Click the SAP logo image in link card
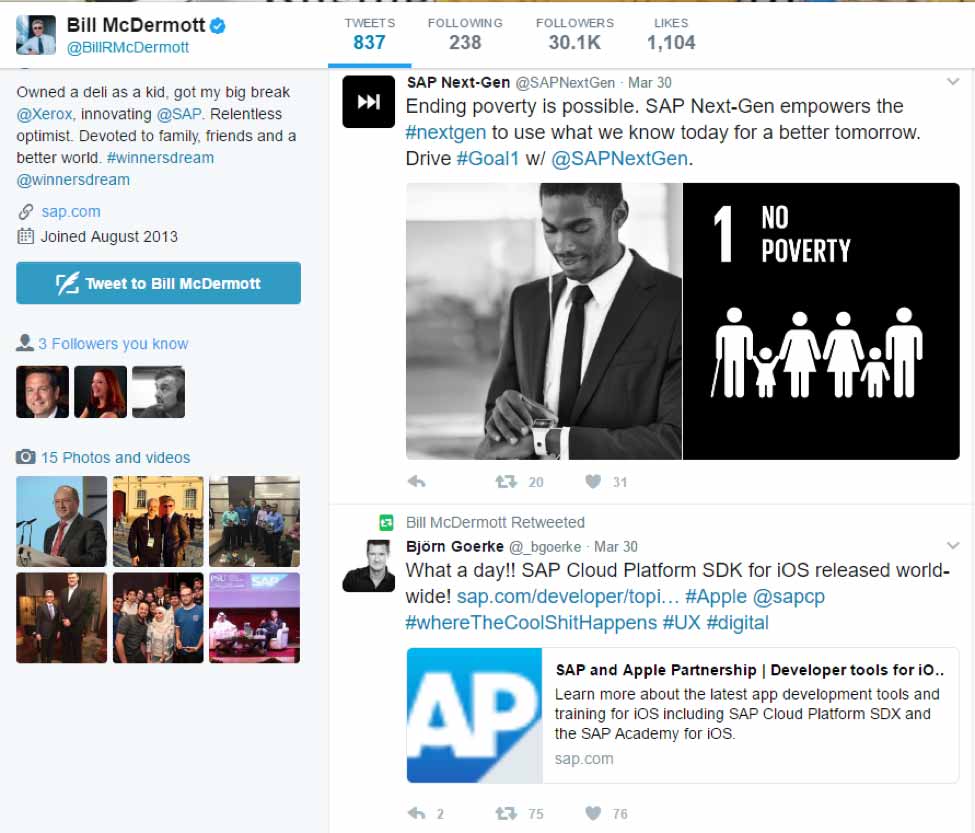This screenshot has height=833, width=975. [x=474, y=716]
